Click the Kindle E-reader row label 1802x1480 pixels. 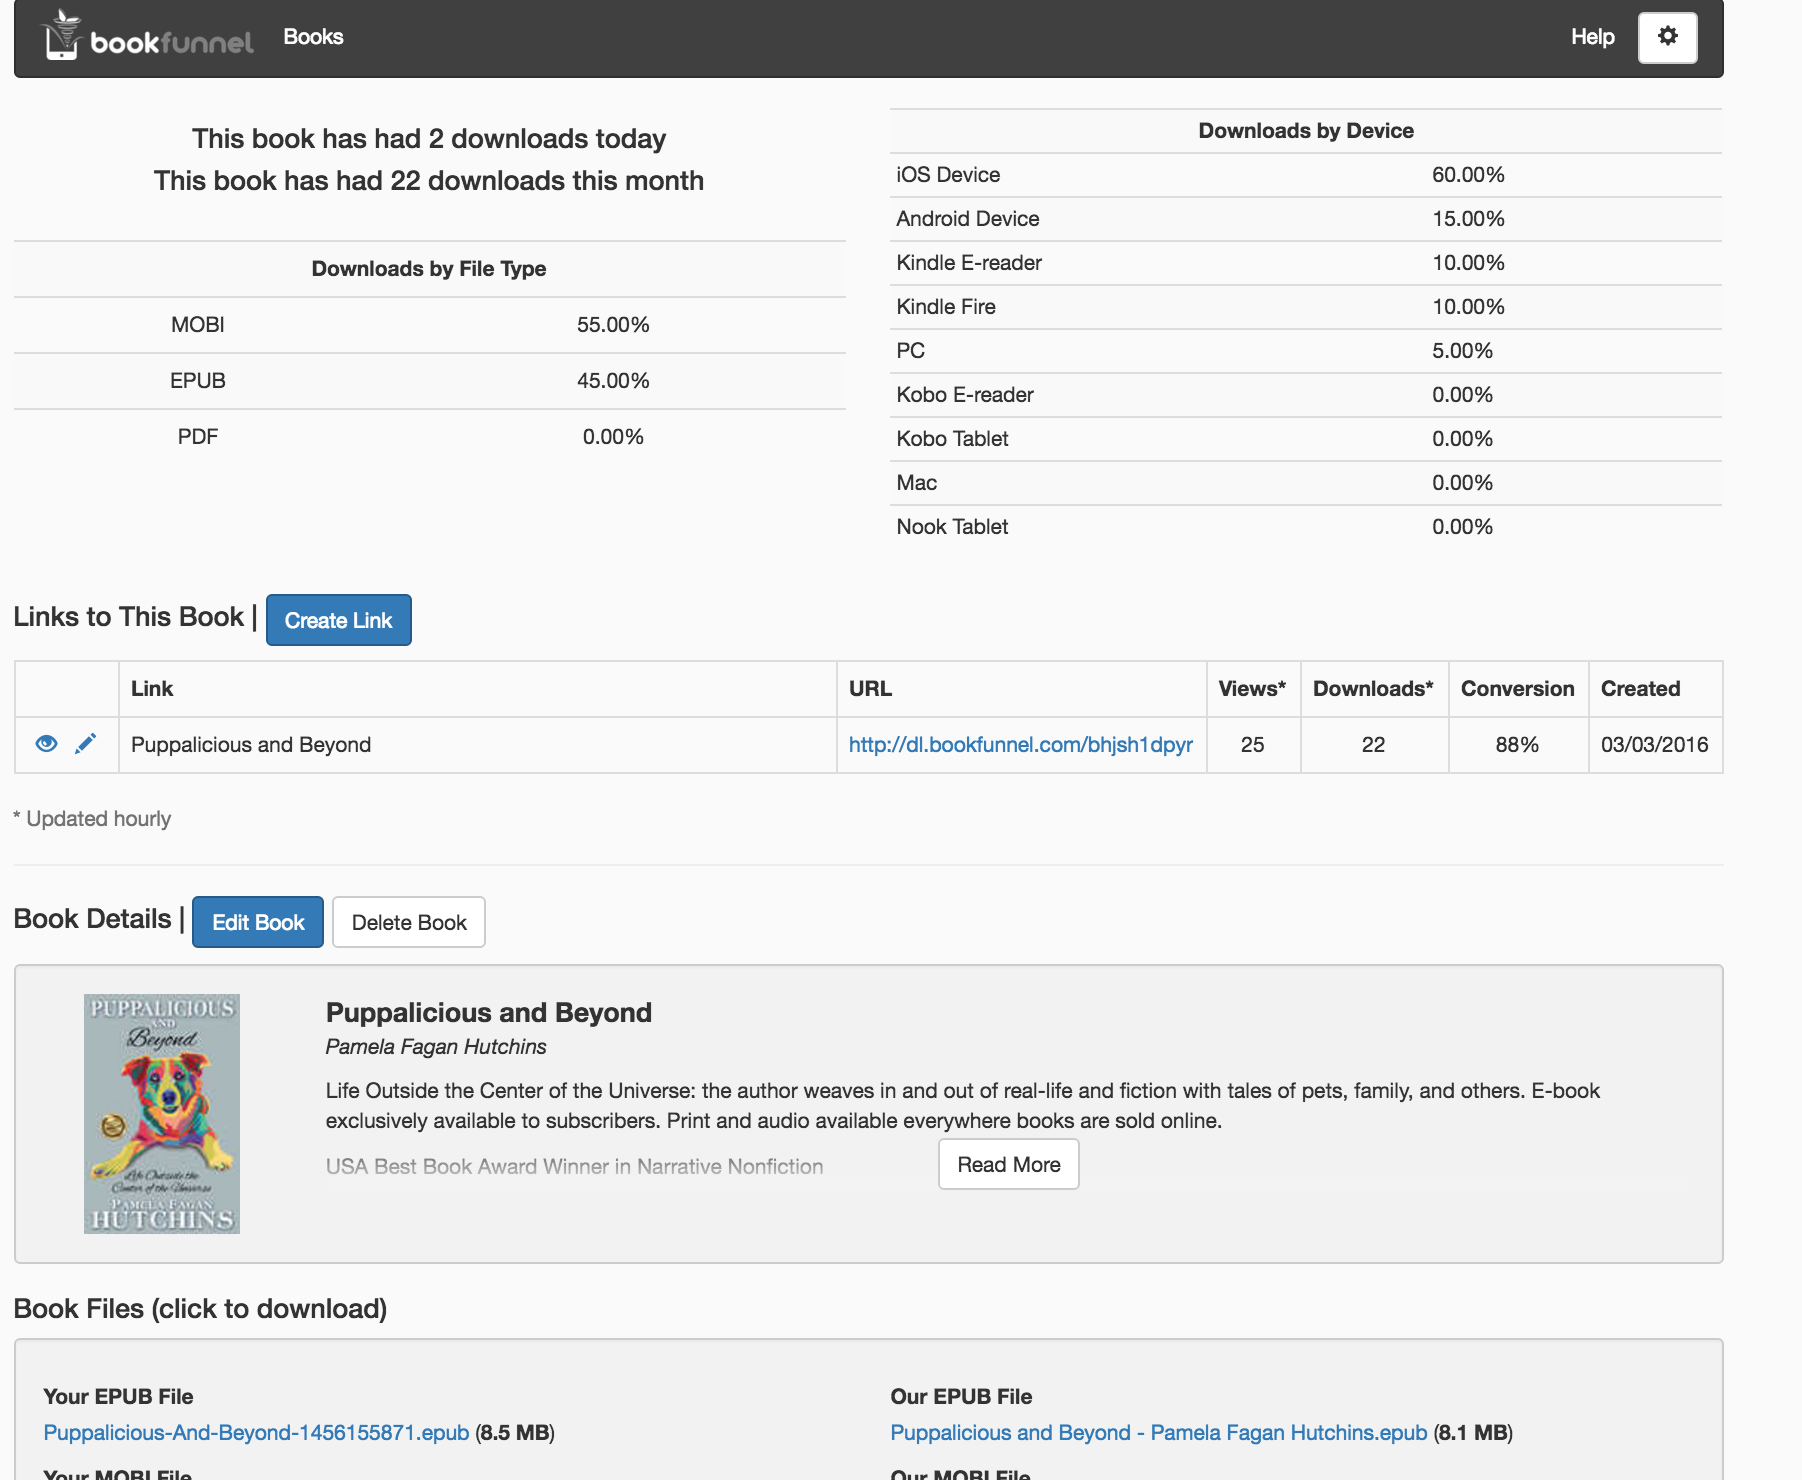tap(969, 263)
